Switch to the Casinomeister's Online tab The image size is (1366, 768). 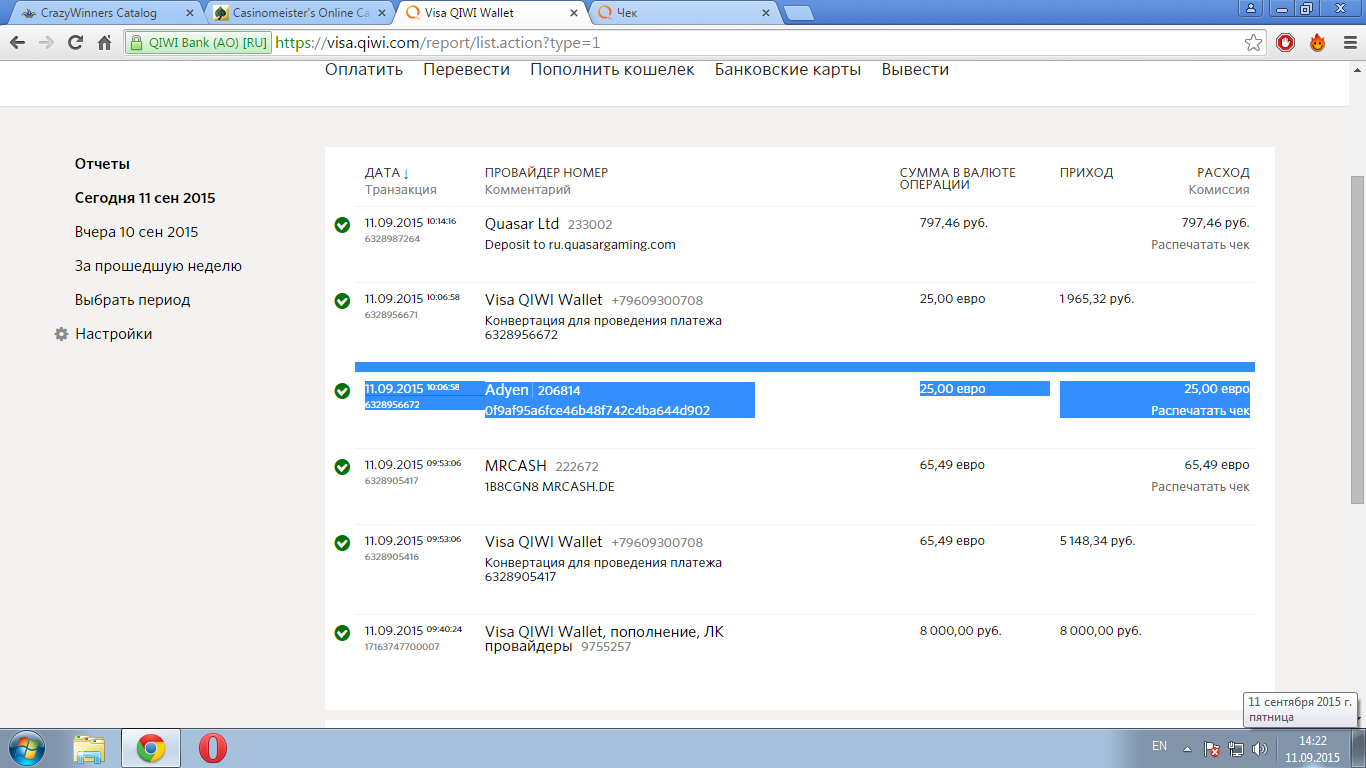[x=301, y=13]
